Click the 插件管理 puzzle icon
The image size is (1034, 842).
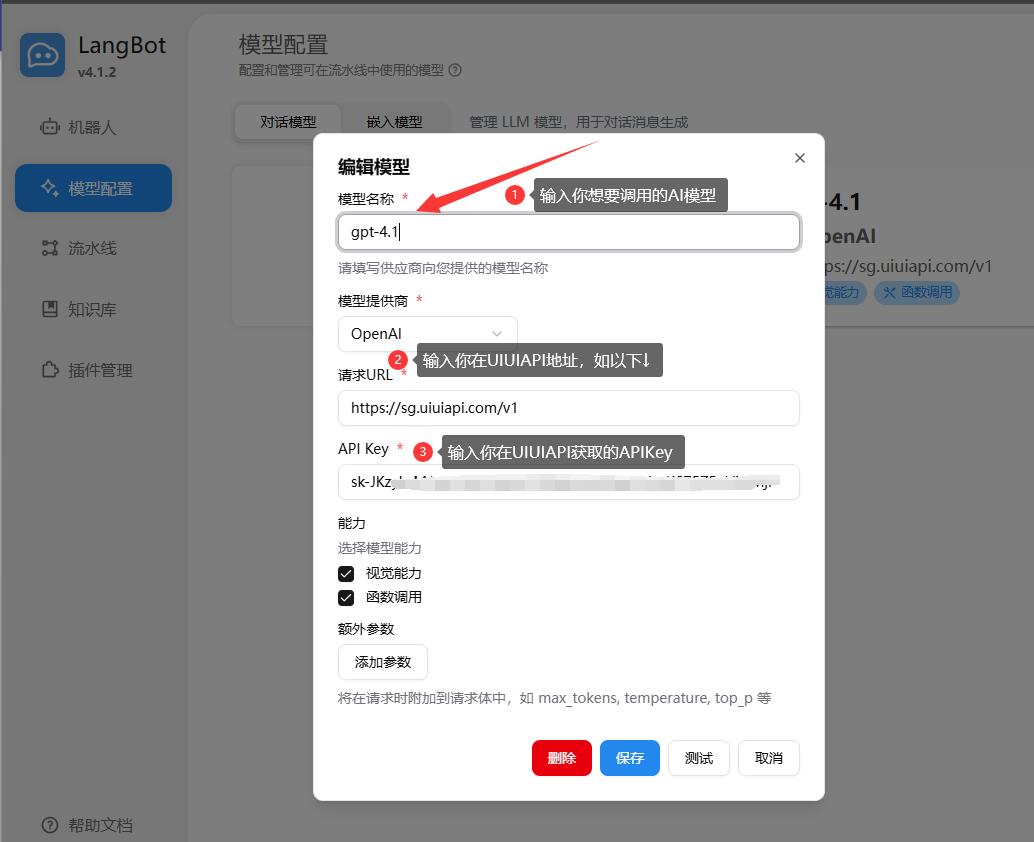(50, 370)
